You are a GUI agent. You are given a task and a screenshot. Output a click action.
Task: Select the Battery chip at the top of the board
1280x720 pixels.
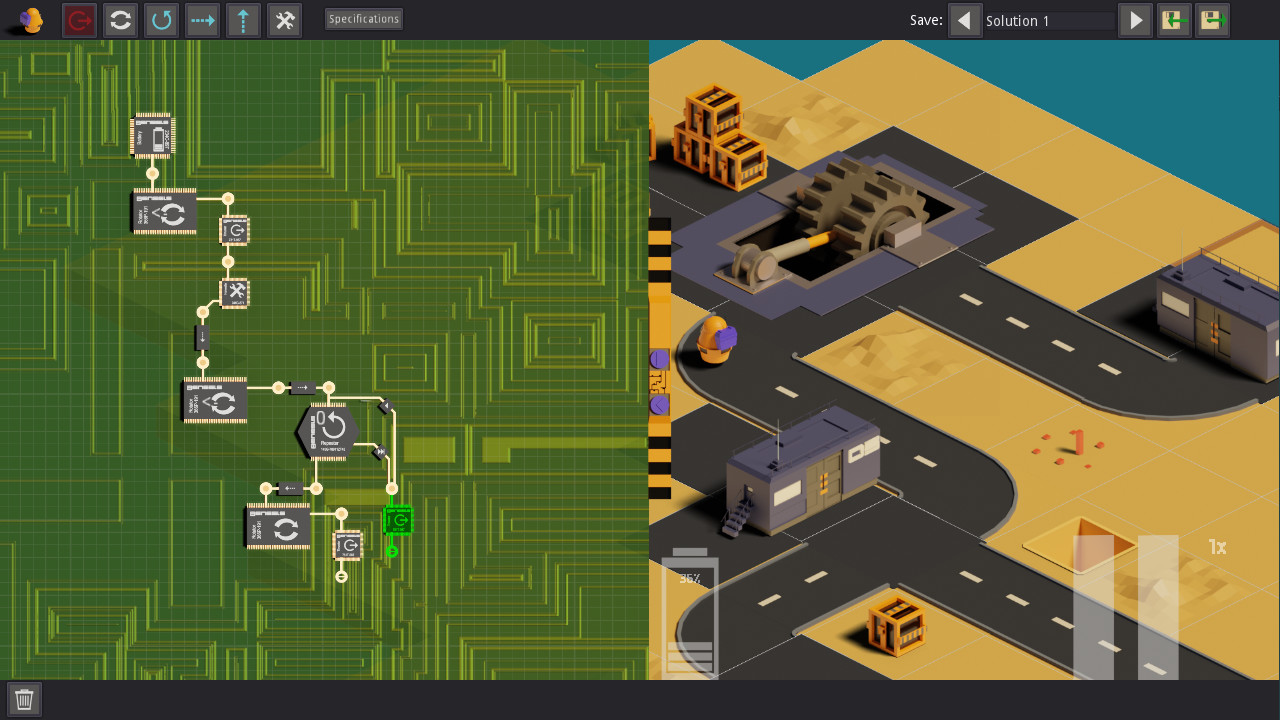pyautogui.click(x=152, y=135)
